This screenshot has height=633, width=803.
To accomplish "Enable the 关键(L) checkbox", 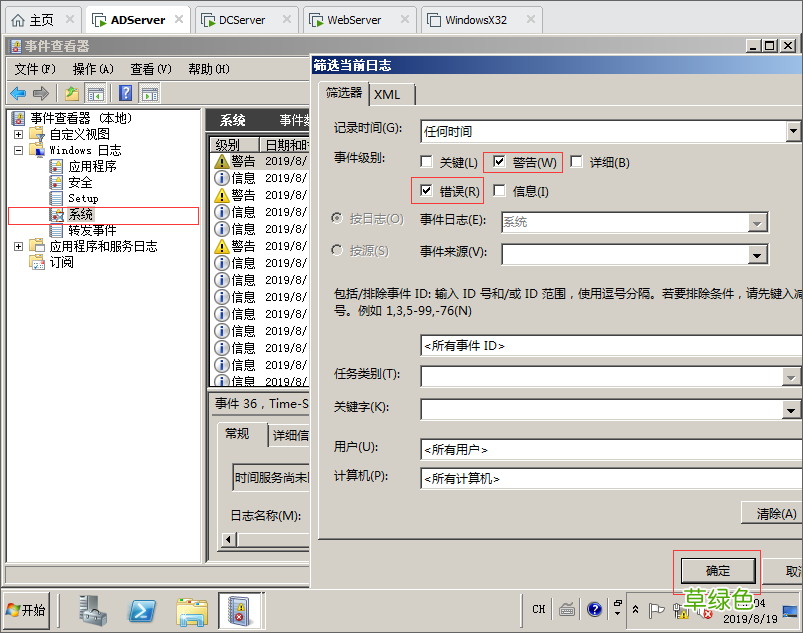I will (x=427, y=162).
